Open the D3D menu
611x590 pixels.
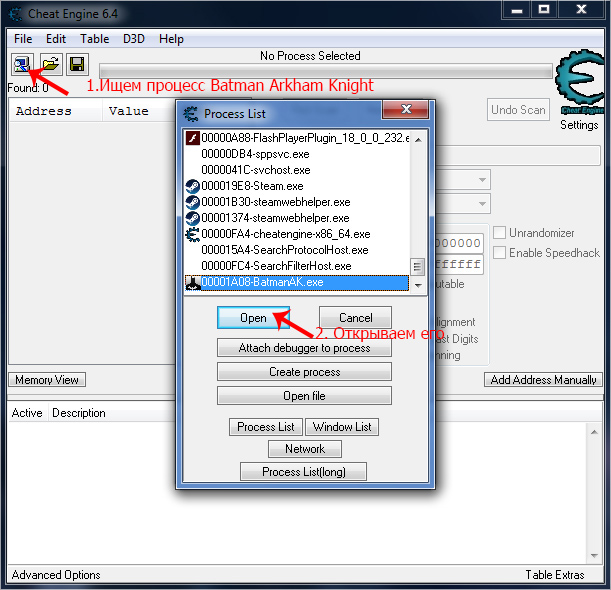coord(134,39)
